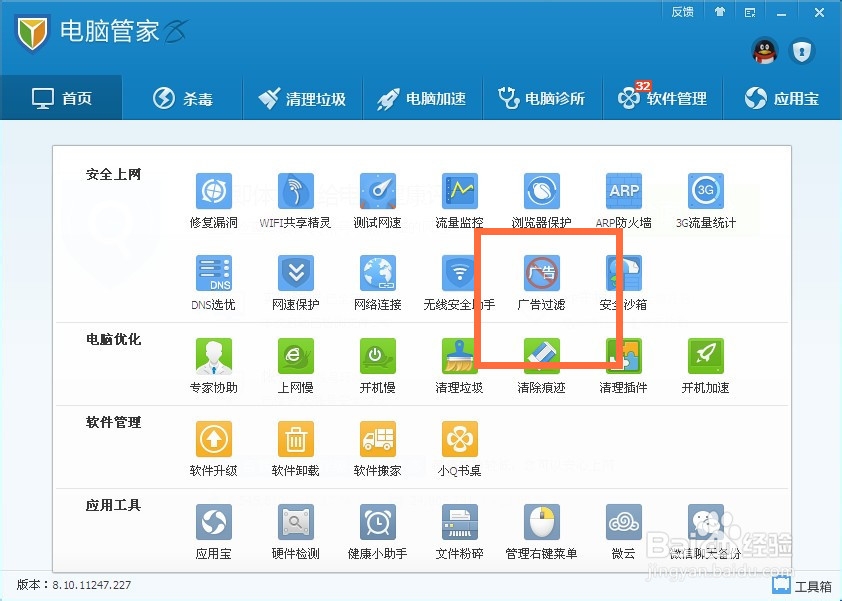Click the version number 8.10.11247.227

click(x=91, y=585)
